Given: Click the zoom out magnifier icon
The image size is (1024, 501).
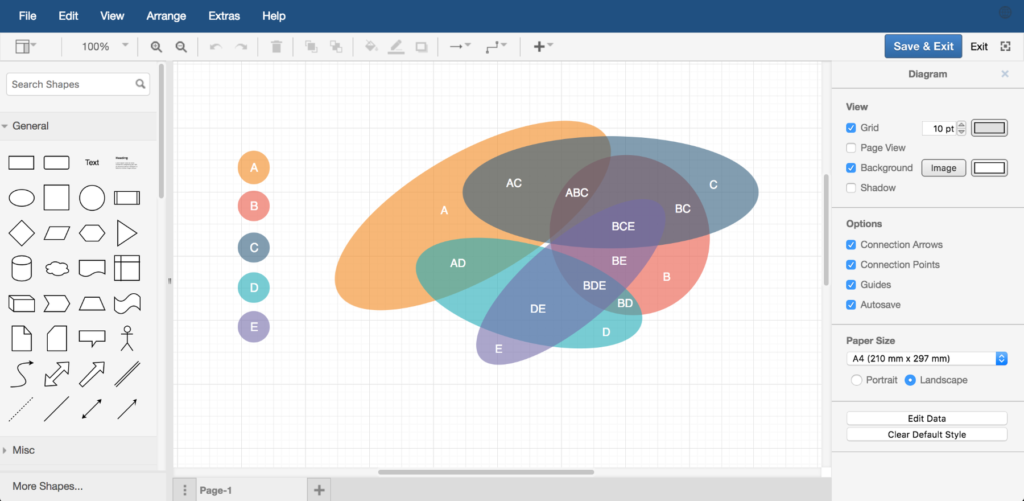Looking at the screenshot, I should tap(181, 46).
